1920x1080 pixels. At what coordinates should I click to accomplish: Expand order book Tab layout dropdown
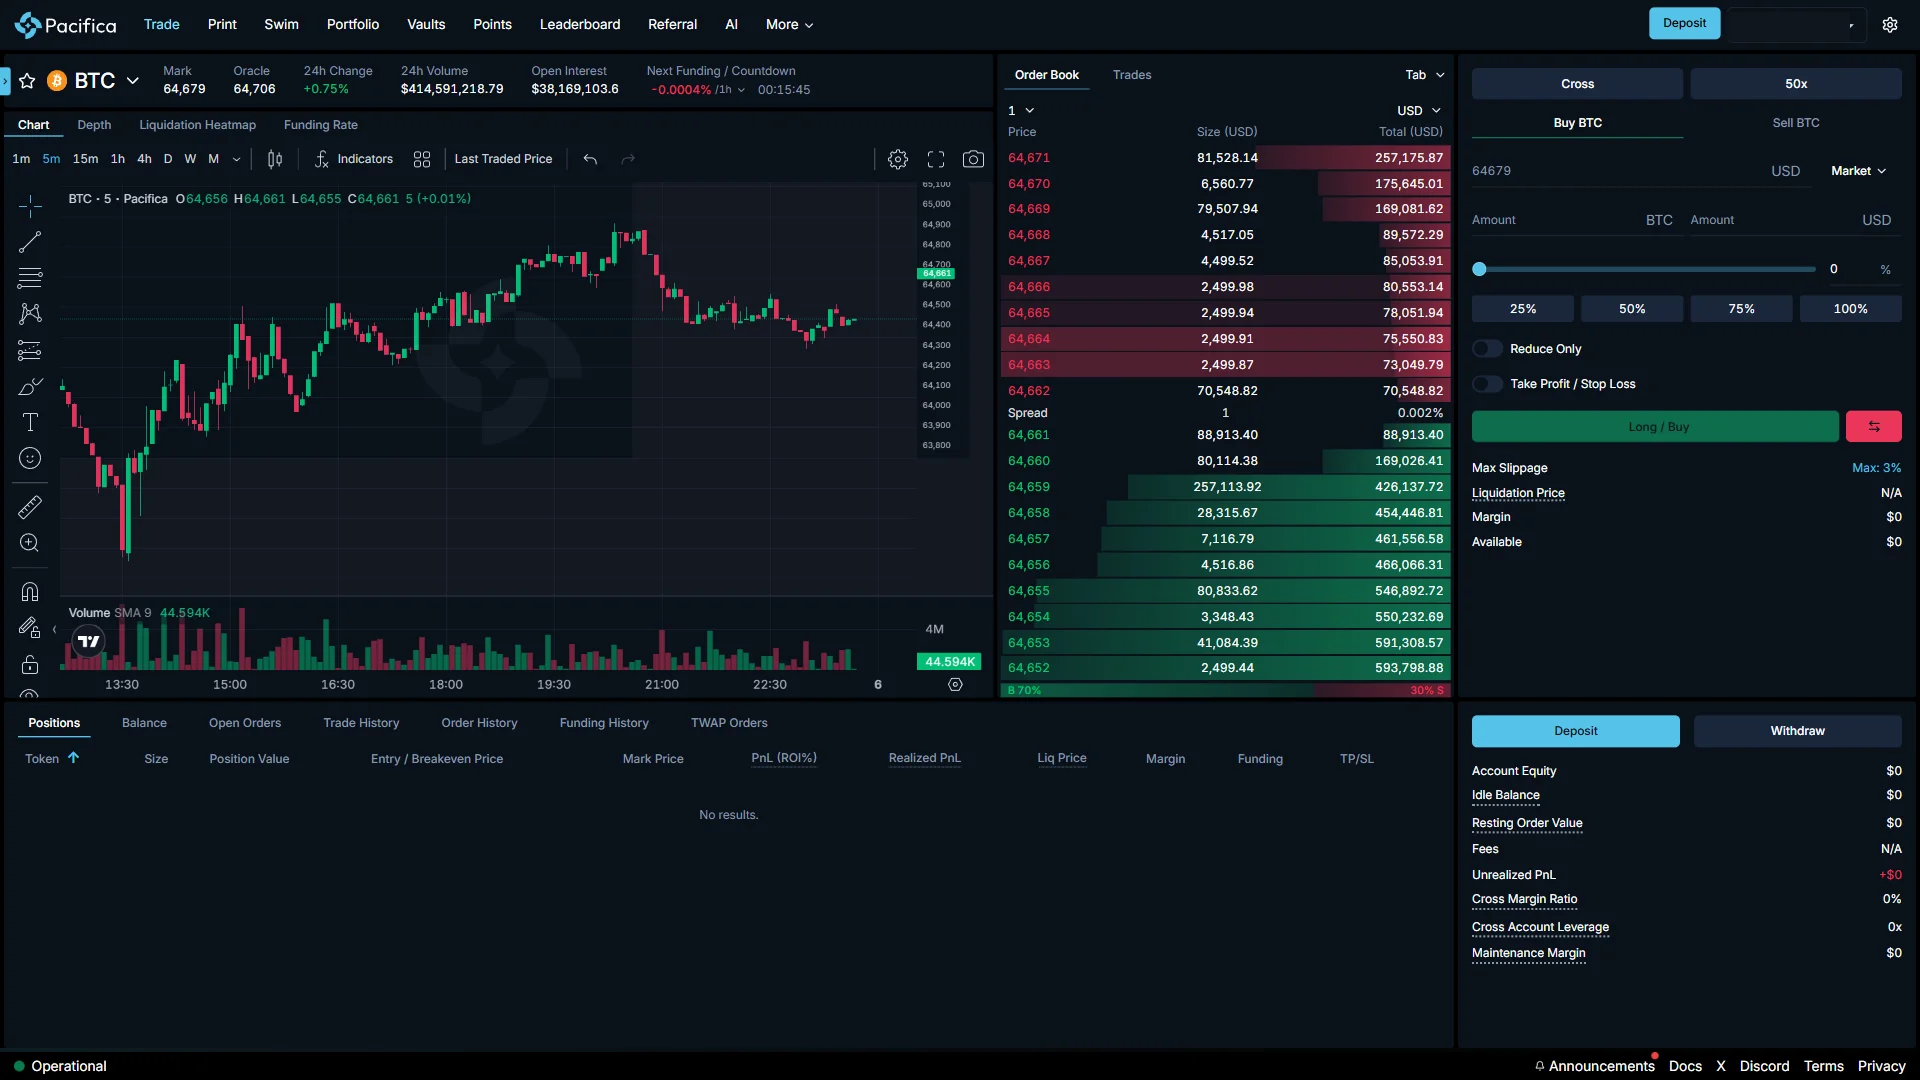1425,75
